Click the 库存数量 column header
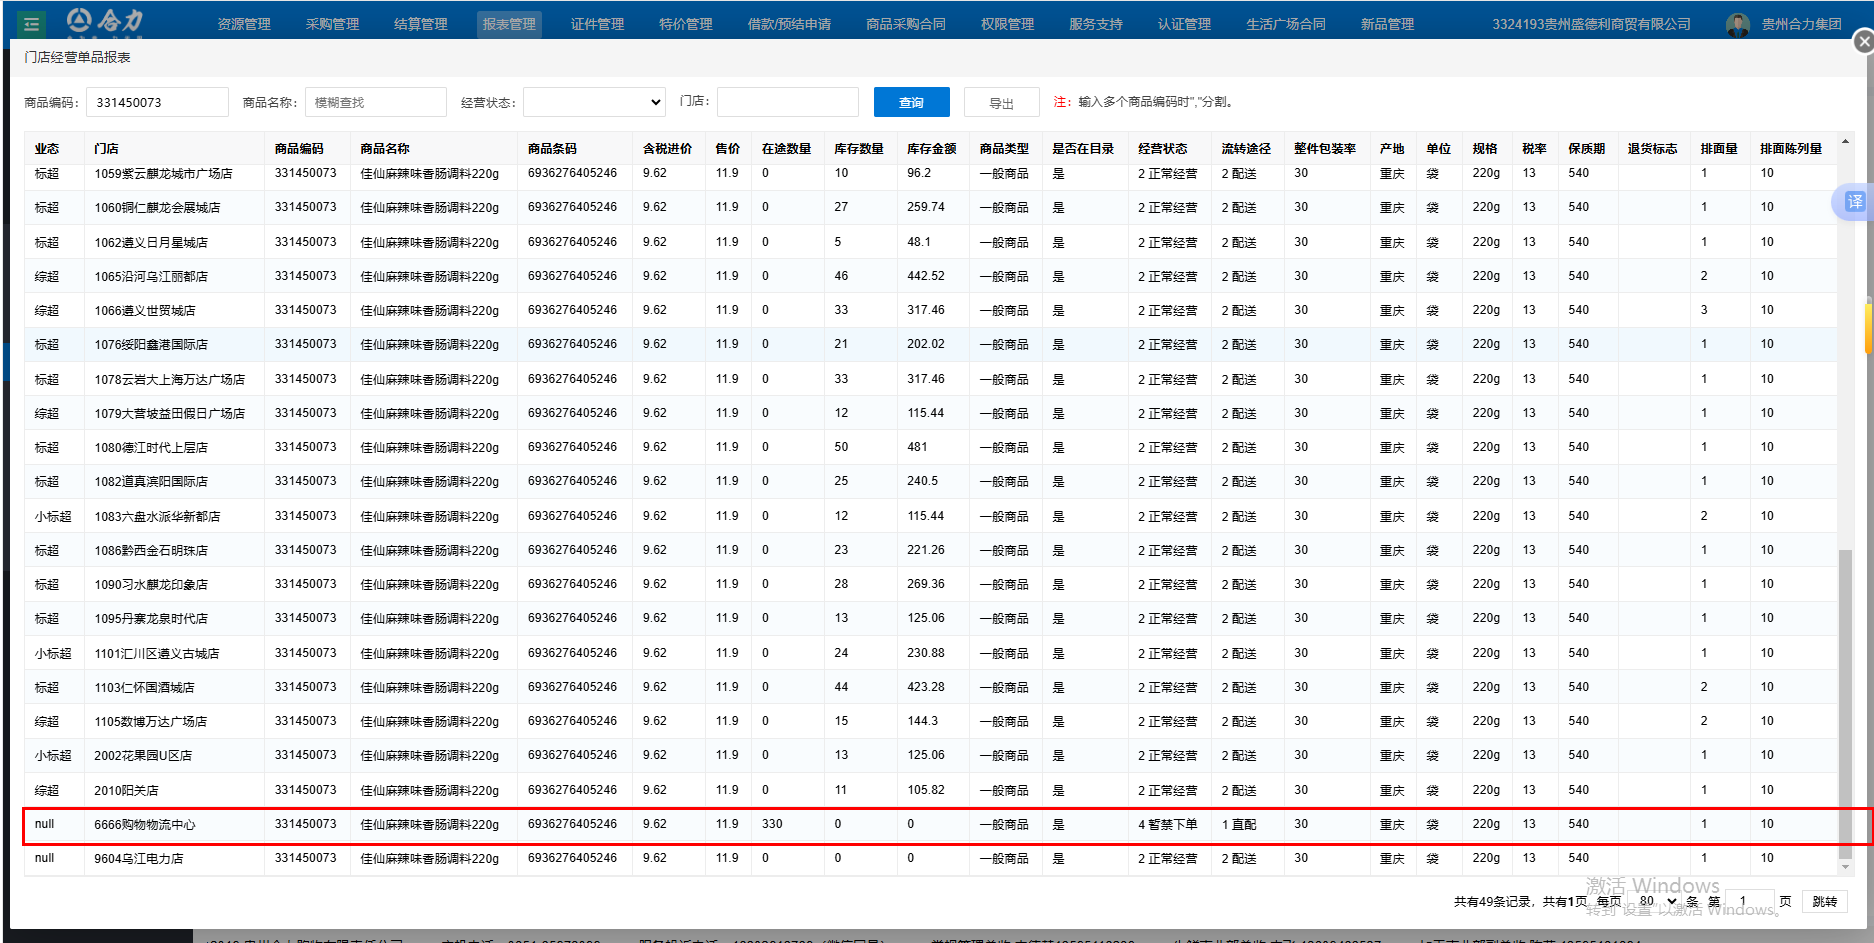Screen dimensions: 1874x943 click(858, 148)
